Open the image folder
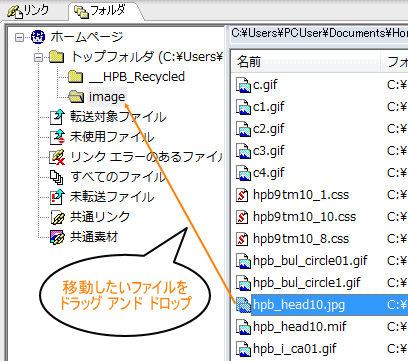Screen dimensions: 408x361 (107, 97)
